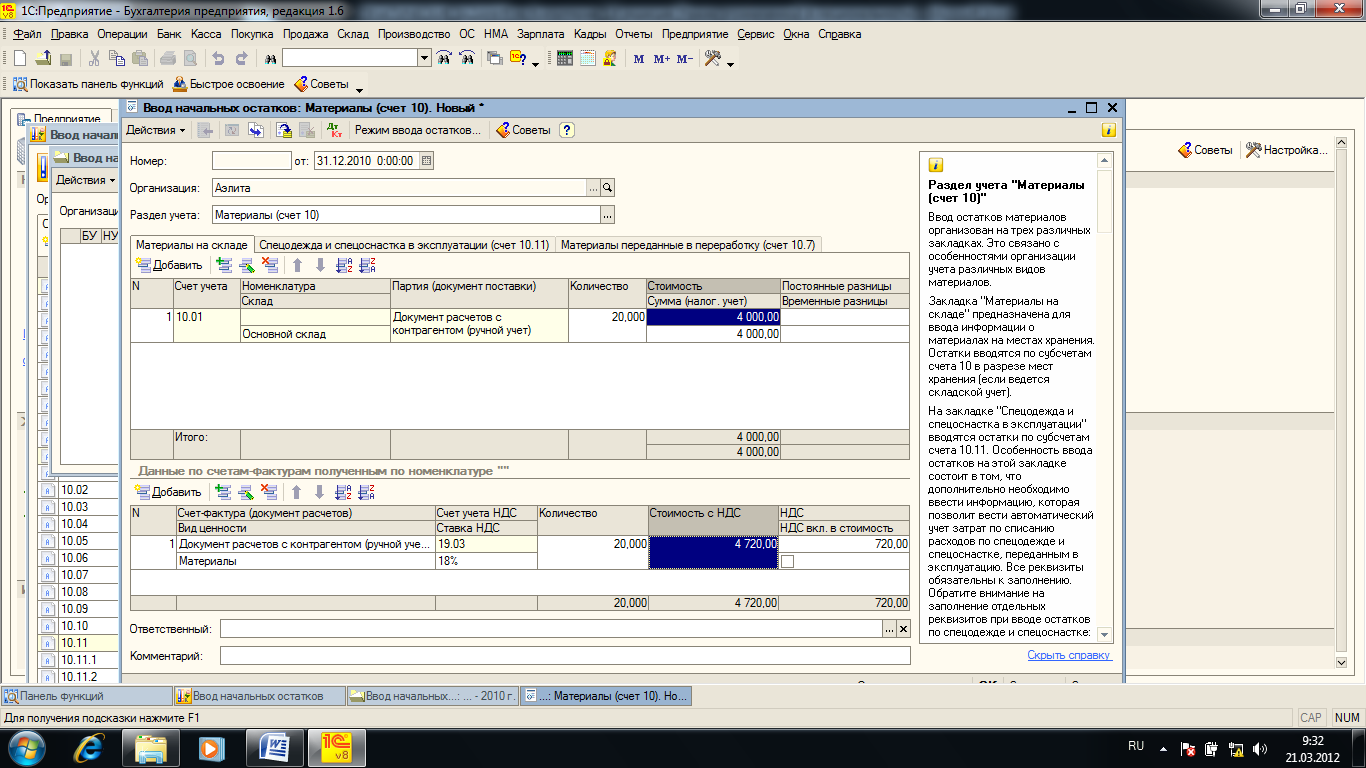Open the Файл menu
Screen dimensions: 1366x768
27,34
